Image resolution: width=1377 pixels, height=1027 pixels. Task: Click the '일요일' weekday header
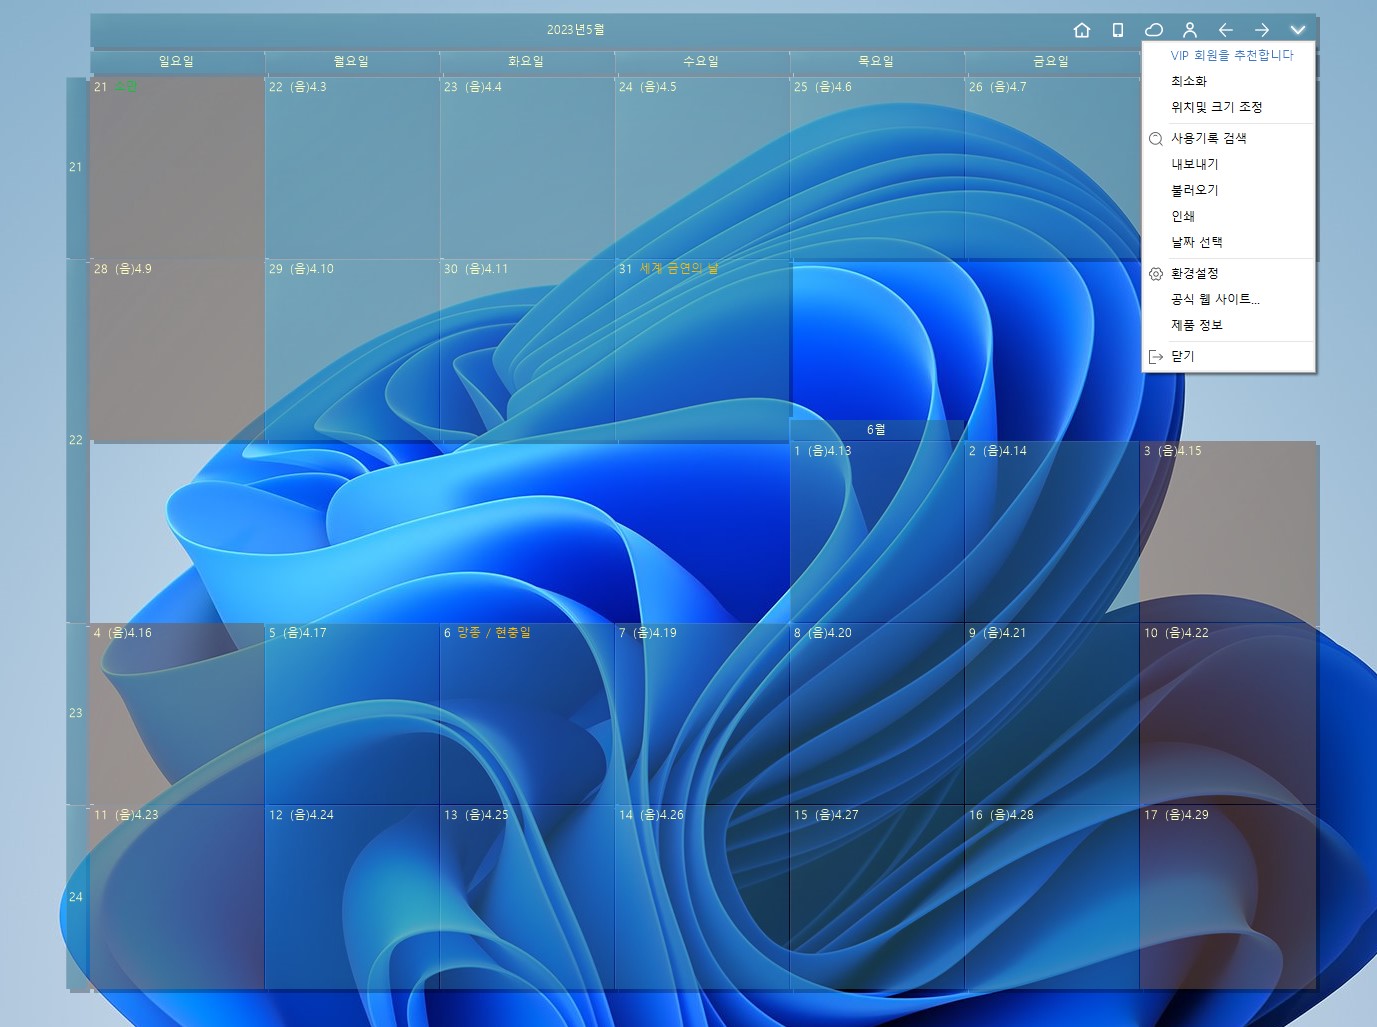(177, 62)
